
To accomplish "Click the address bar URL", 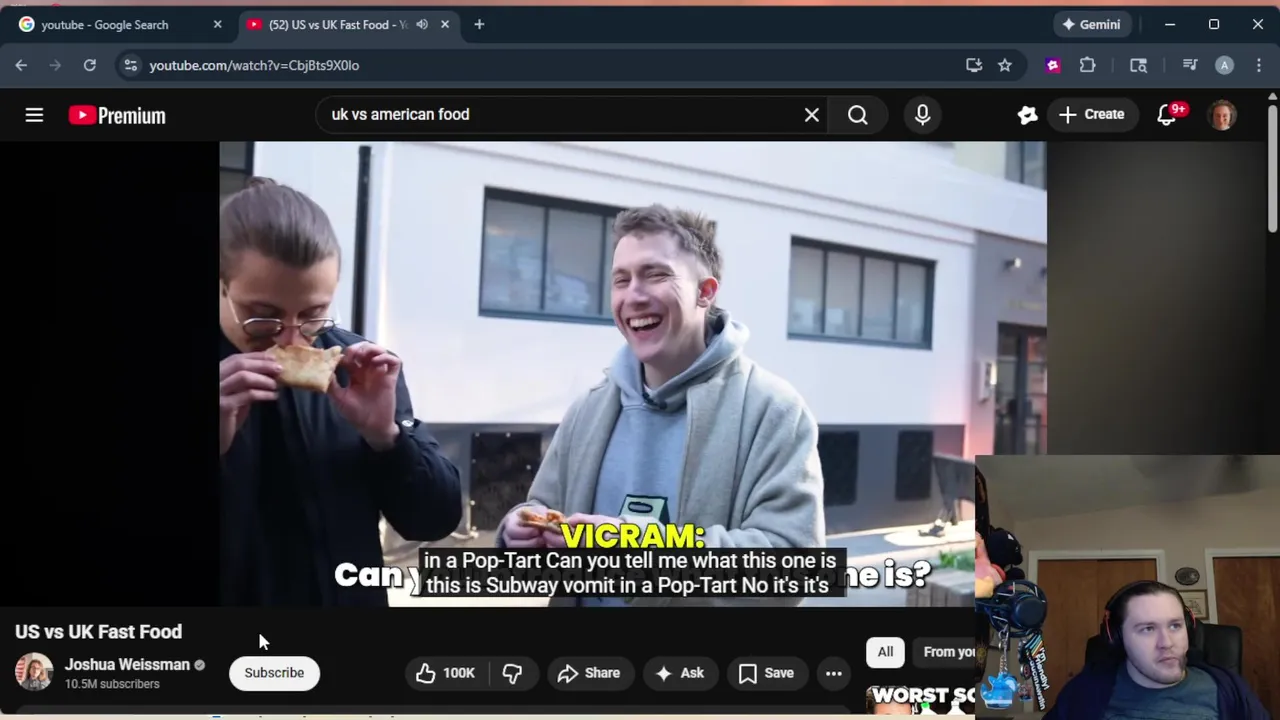I will (x=254, y=65).
